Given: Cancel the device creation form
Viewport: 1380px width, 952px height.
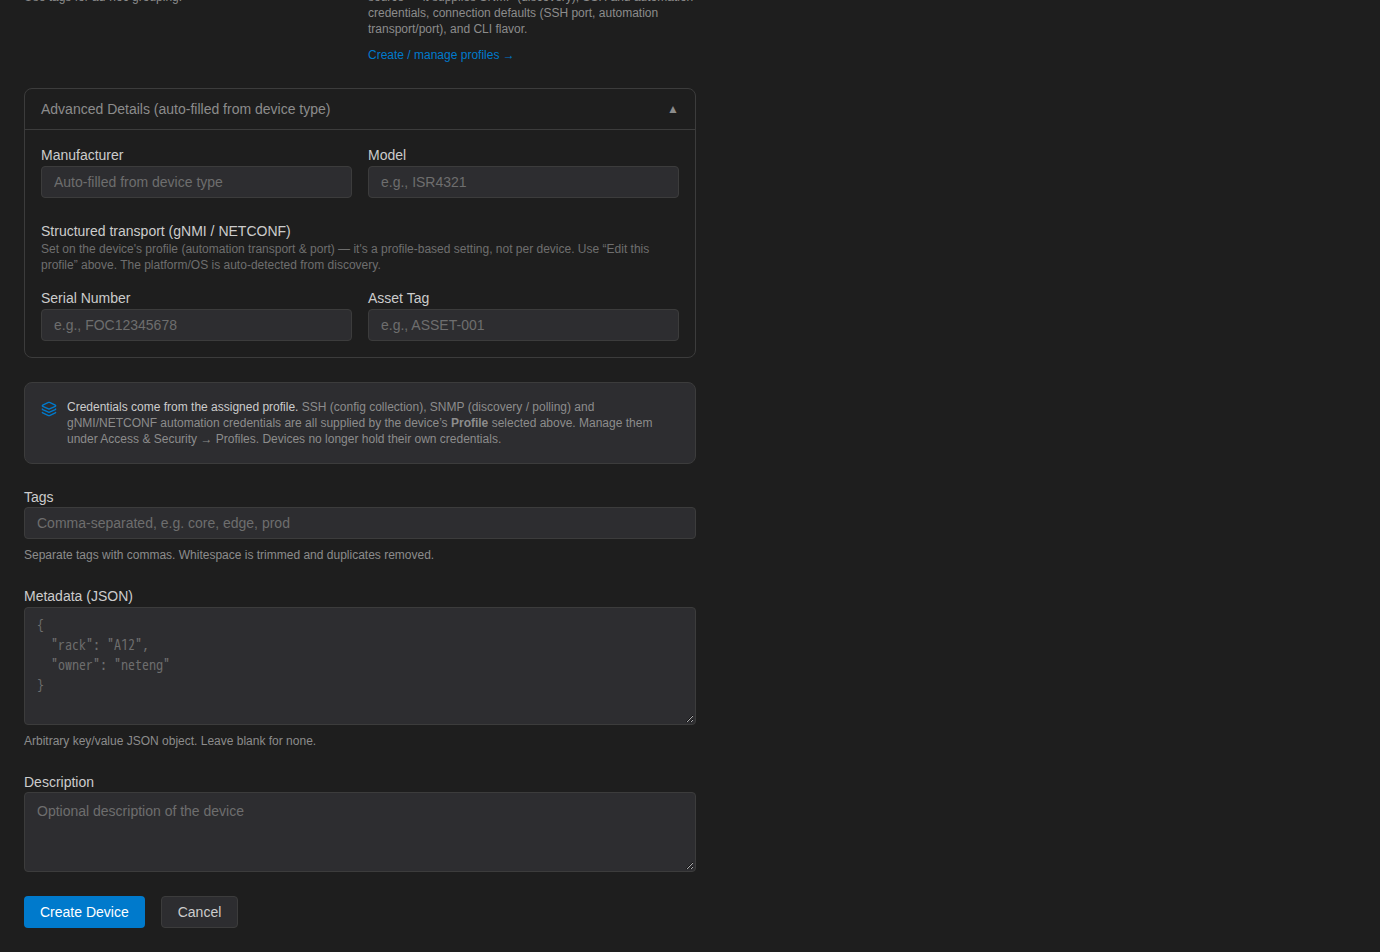Looking at the screenshot, I should click(199, 912).
